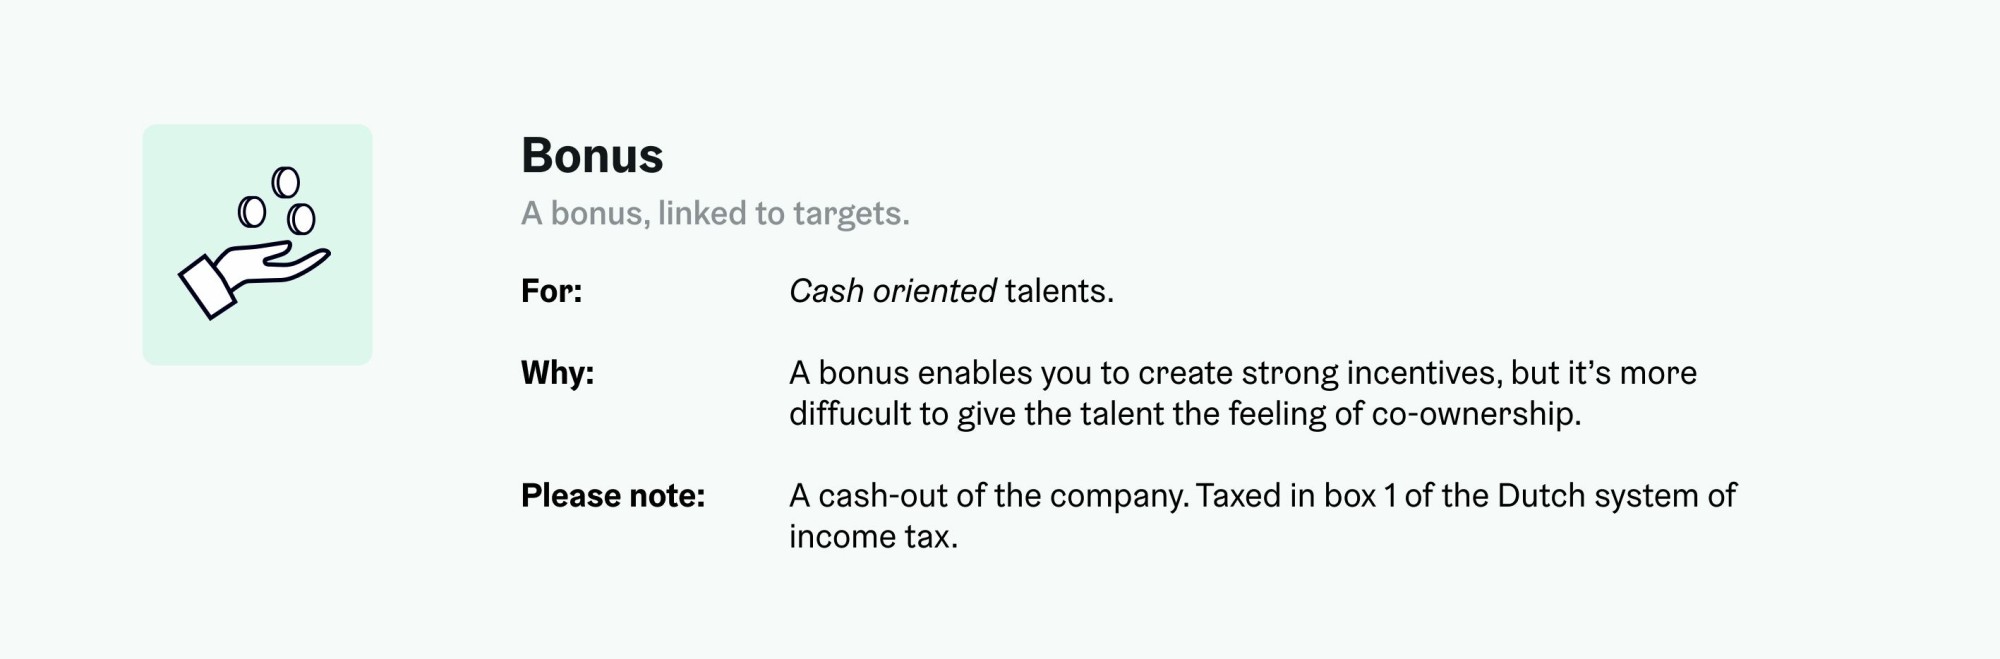The height and width of the screenshot is (659, 2000).
Task: Click the word "Taxed" in the note
Action: (1238, 496)
